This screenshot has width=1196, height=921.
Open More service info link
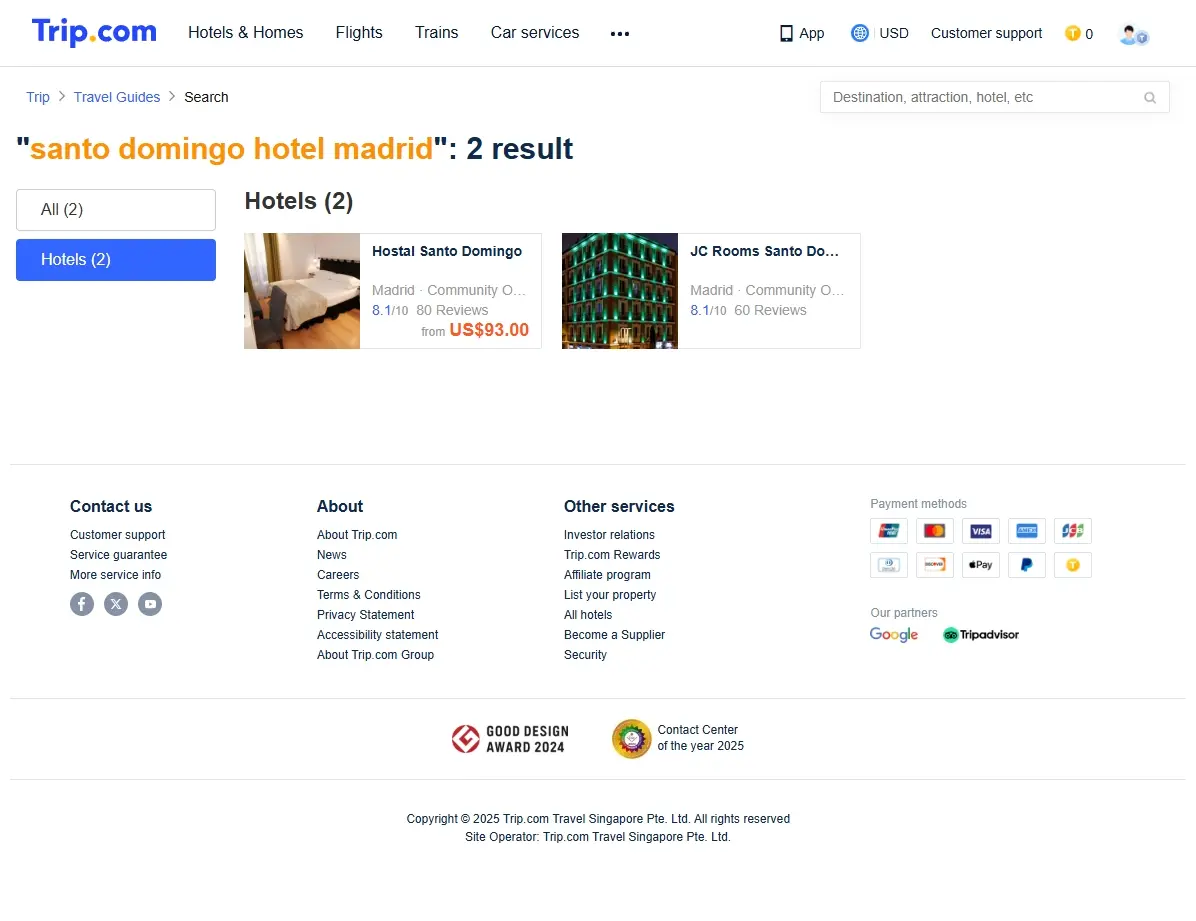[x=115, y=575]
